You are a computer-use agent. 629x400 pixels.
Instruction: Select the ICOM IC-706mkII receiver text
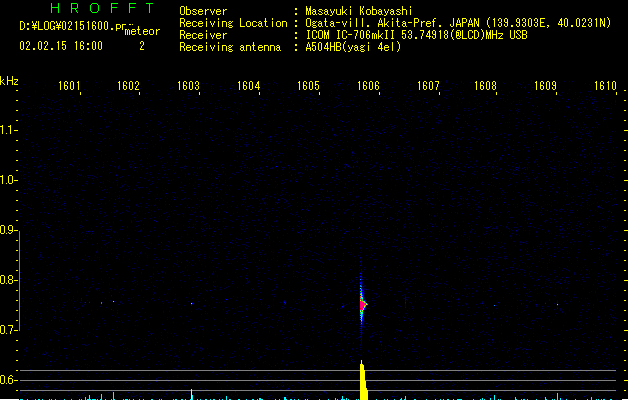(x=416, y=35)
